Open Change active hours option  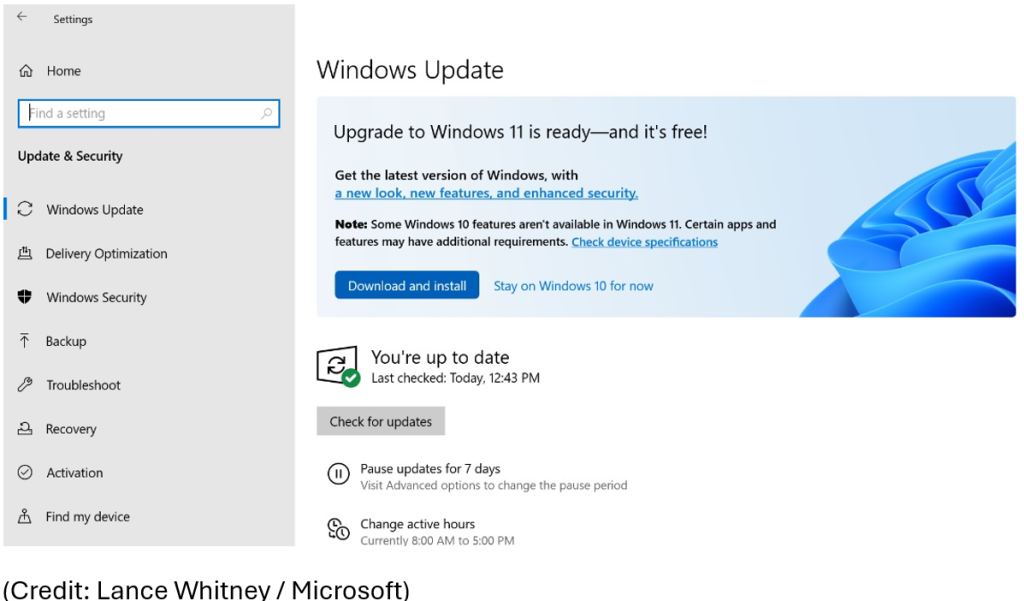click(418, 524)
